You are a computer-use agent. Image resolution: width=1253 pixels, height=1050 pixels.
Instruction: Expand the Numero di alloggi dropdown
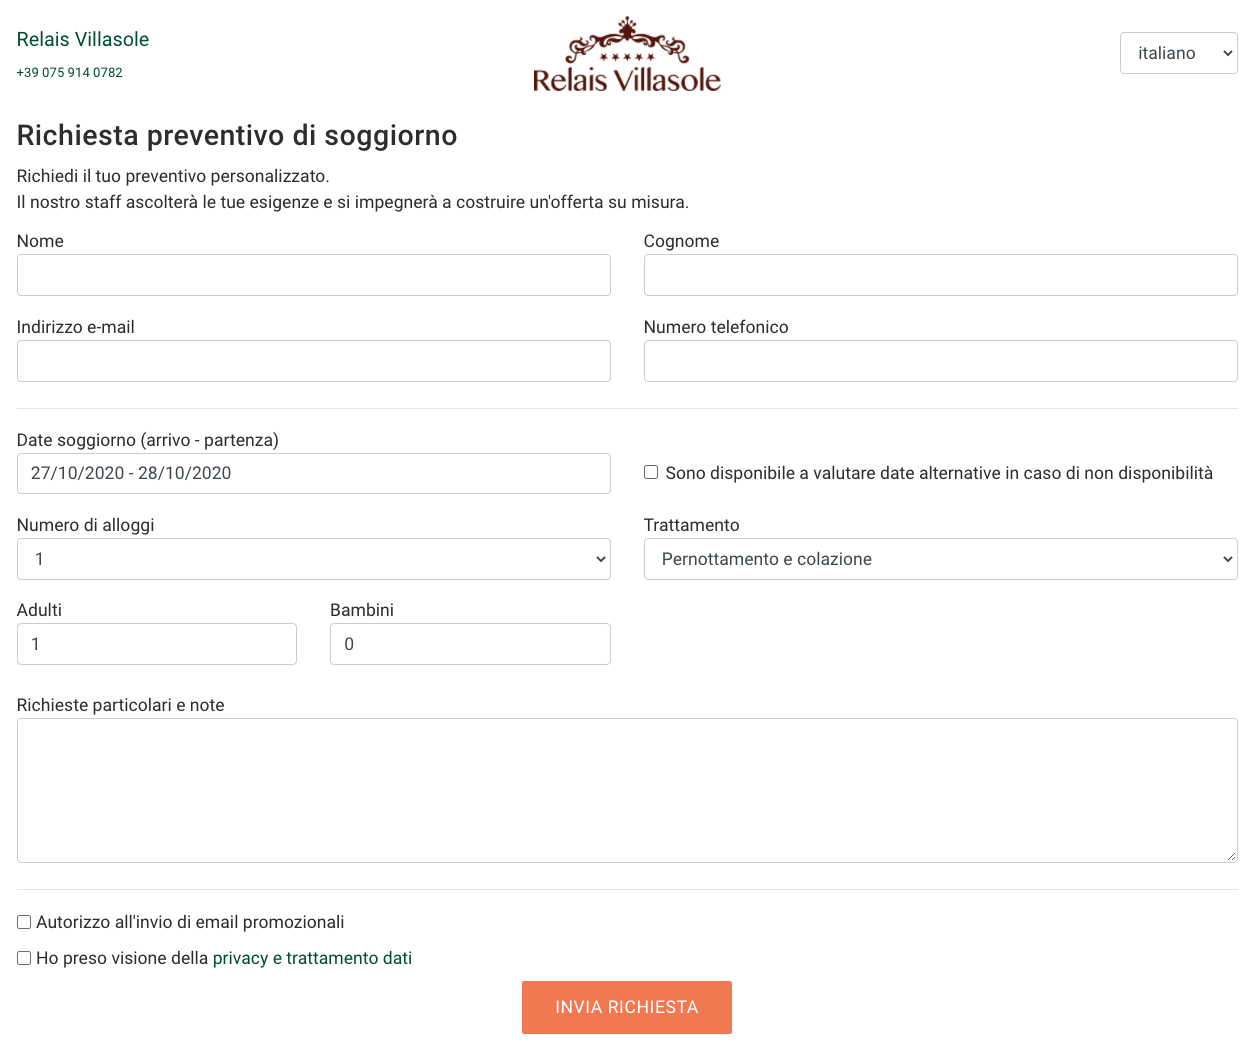pos(313,559)
